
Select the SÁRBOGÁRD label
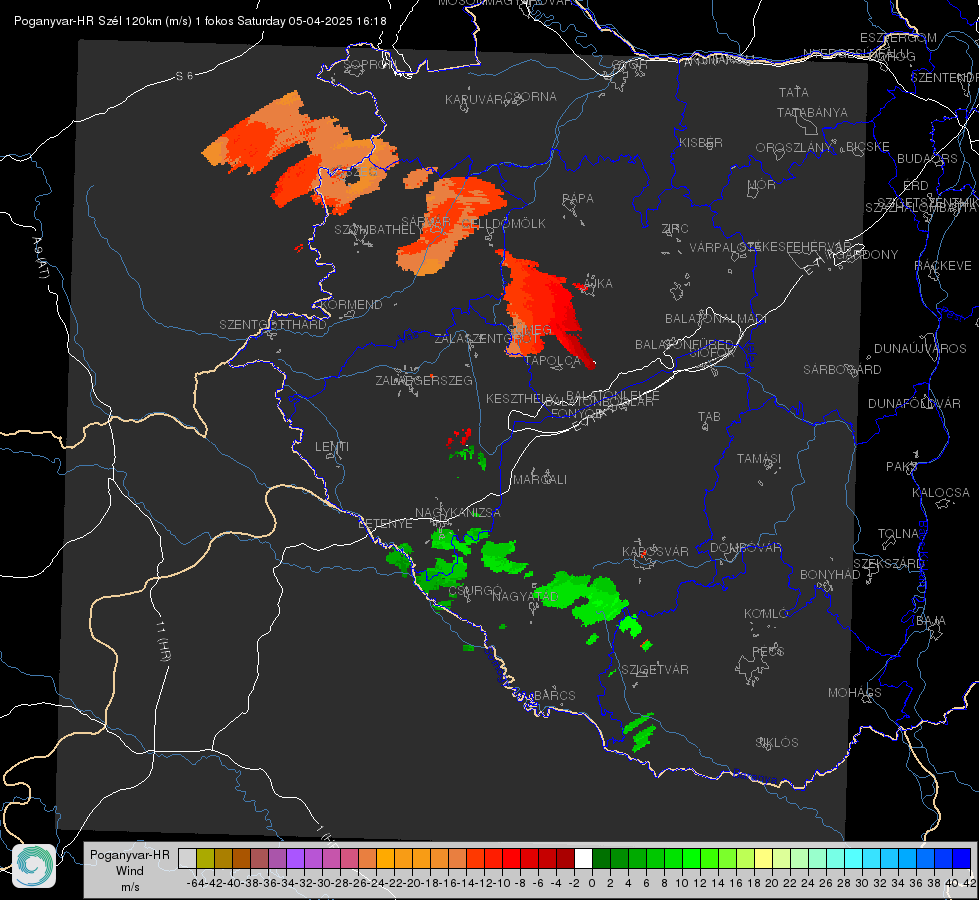842,370
